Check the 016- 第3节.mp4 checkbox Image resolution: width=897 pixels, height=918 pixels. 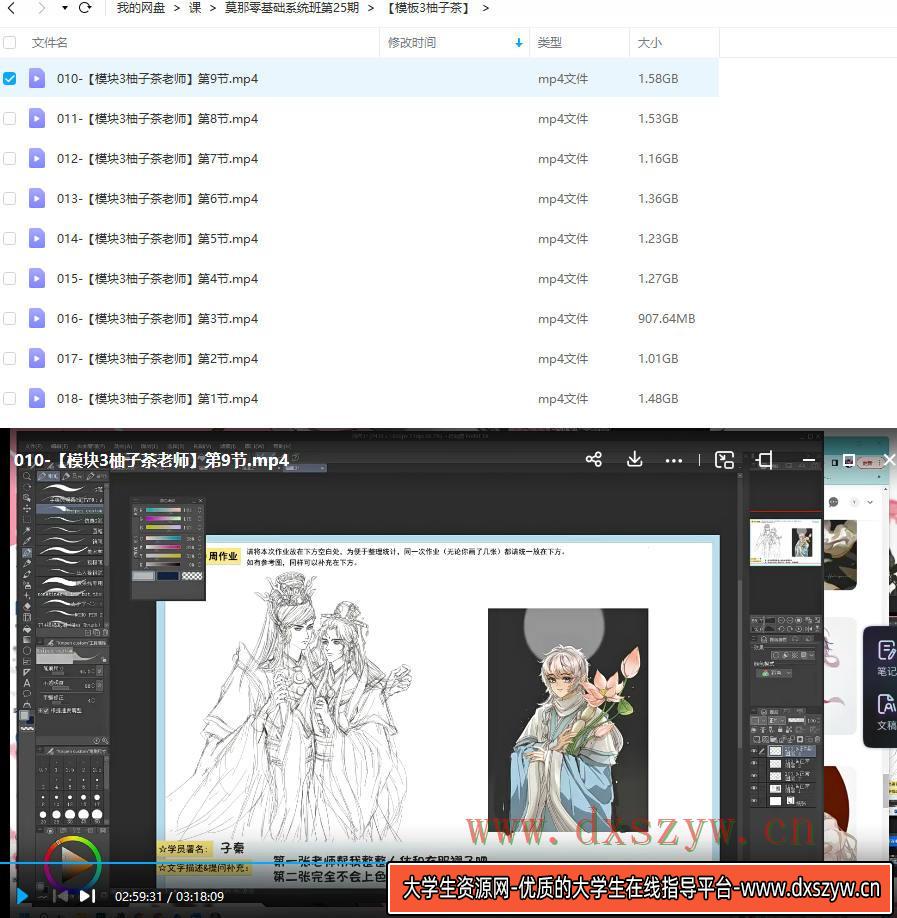tap(9, 318)
